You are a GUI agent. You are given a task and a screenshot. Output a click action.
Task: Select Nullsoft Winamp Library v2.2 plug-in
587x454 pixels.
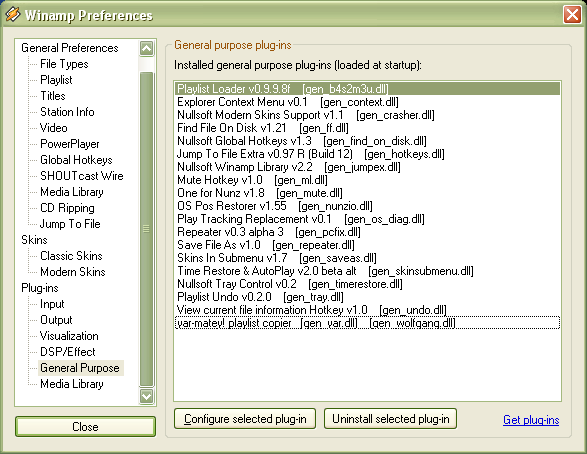pyautogui.click(x=368, y=167)
